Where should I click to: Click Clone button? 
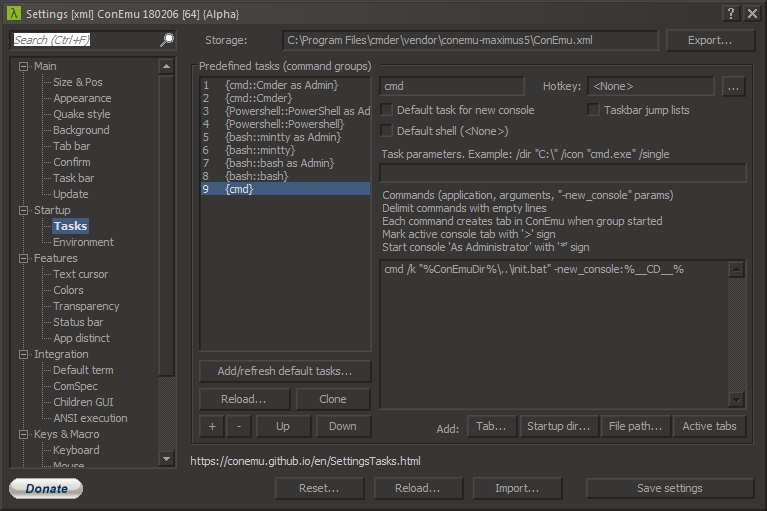coord(333,399)
